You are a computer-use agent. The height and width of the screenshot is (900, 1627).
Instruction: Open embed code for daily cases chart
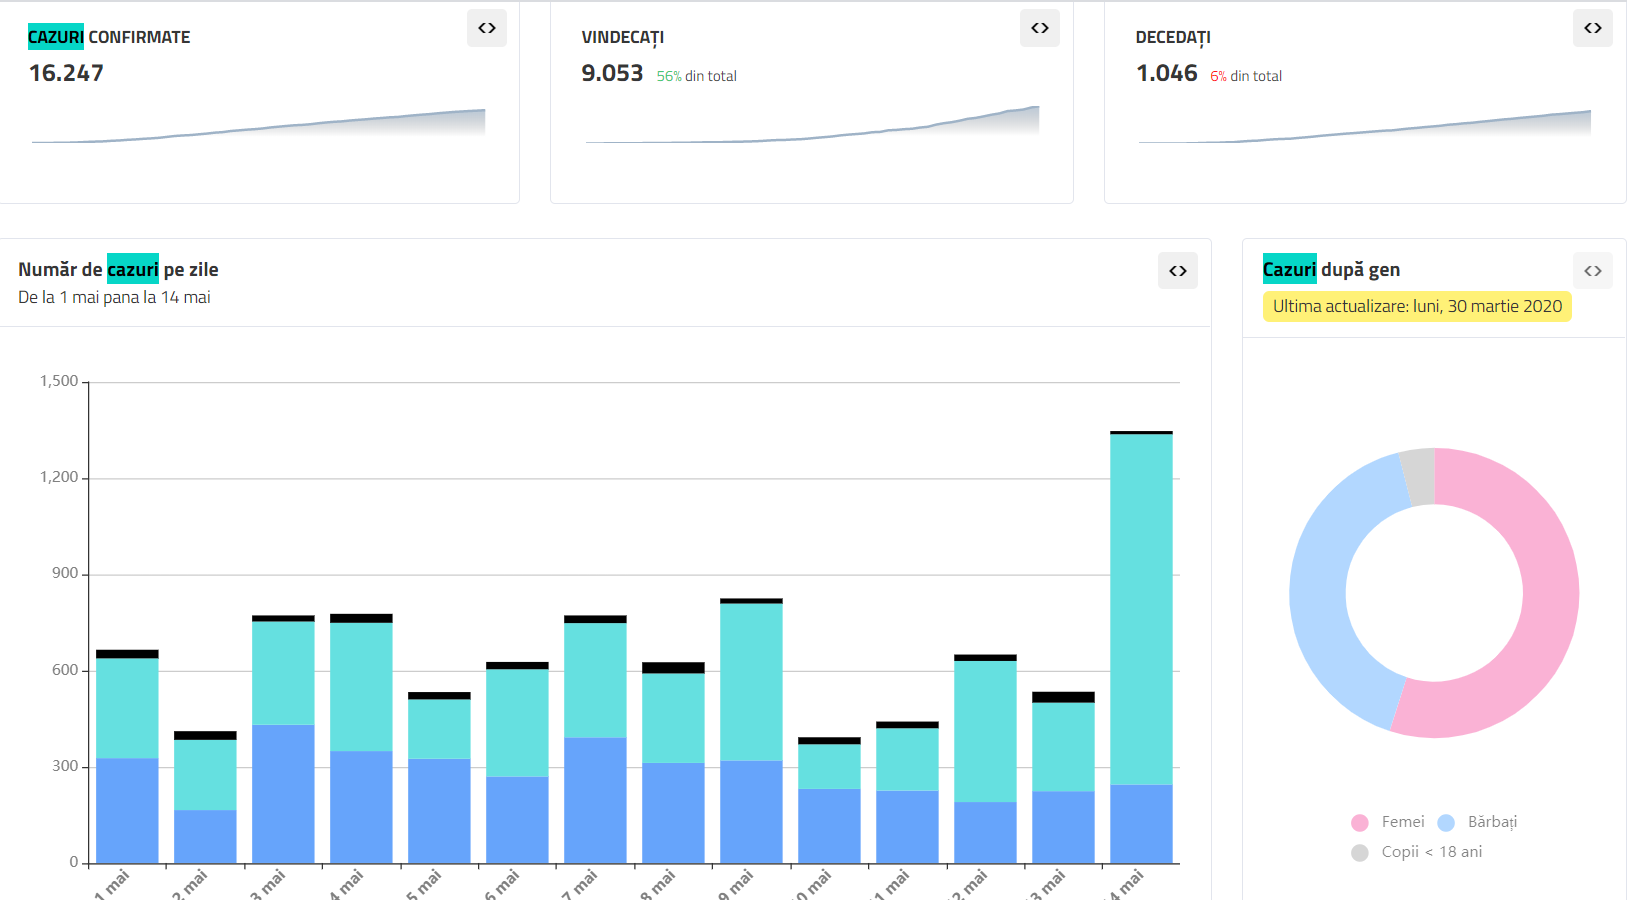pos(1178,271)
